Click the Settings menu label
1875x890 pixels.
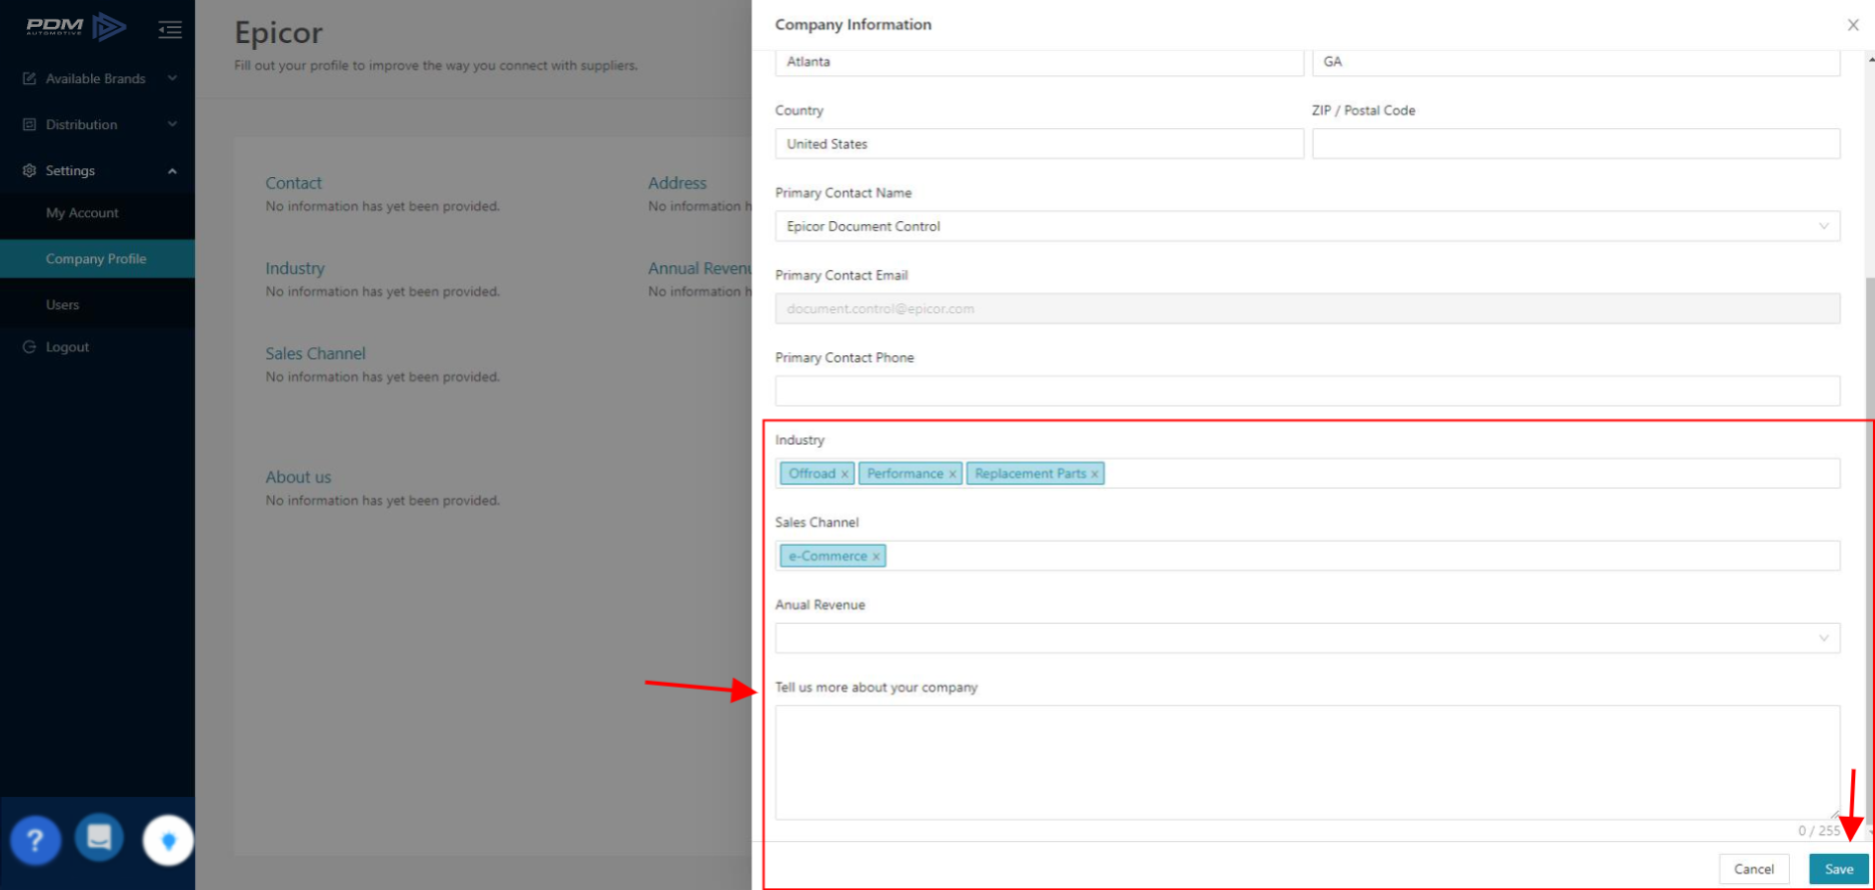tap(70, 170)
